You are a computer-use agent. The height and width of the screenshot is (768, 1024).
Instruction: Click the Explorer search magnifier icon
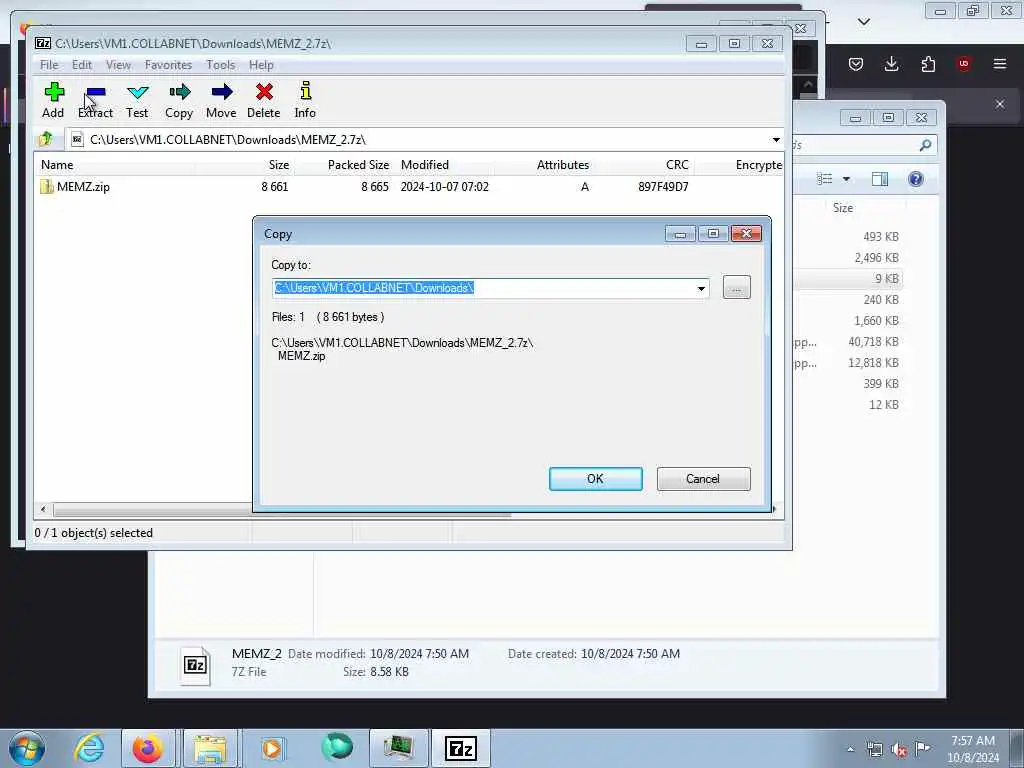point(925,145)
